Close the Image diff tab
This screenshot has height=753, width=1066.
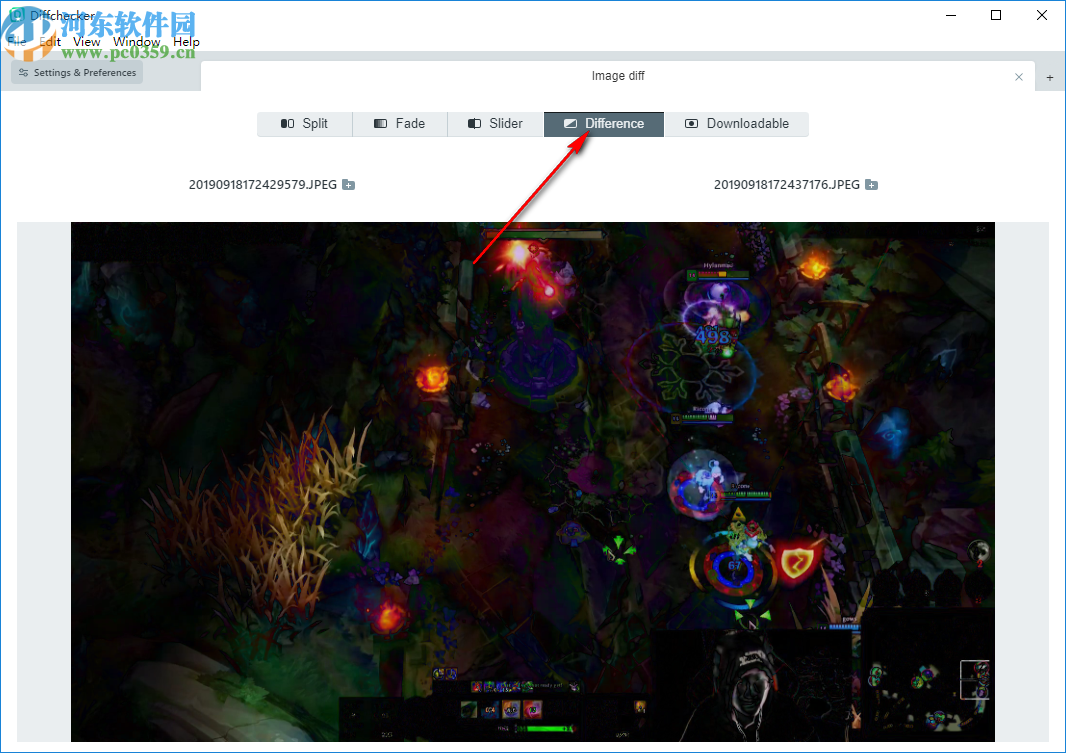tap(1018, 77)
